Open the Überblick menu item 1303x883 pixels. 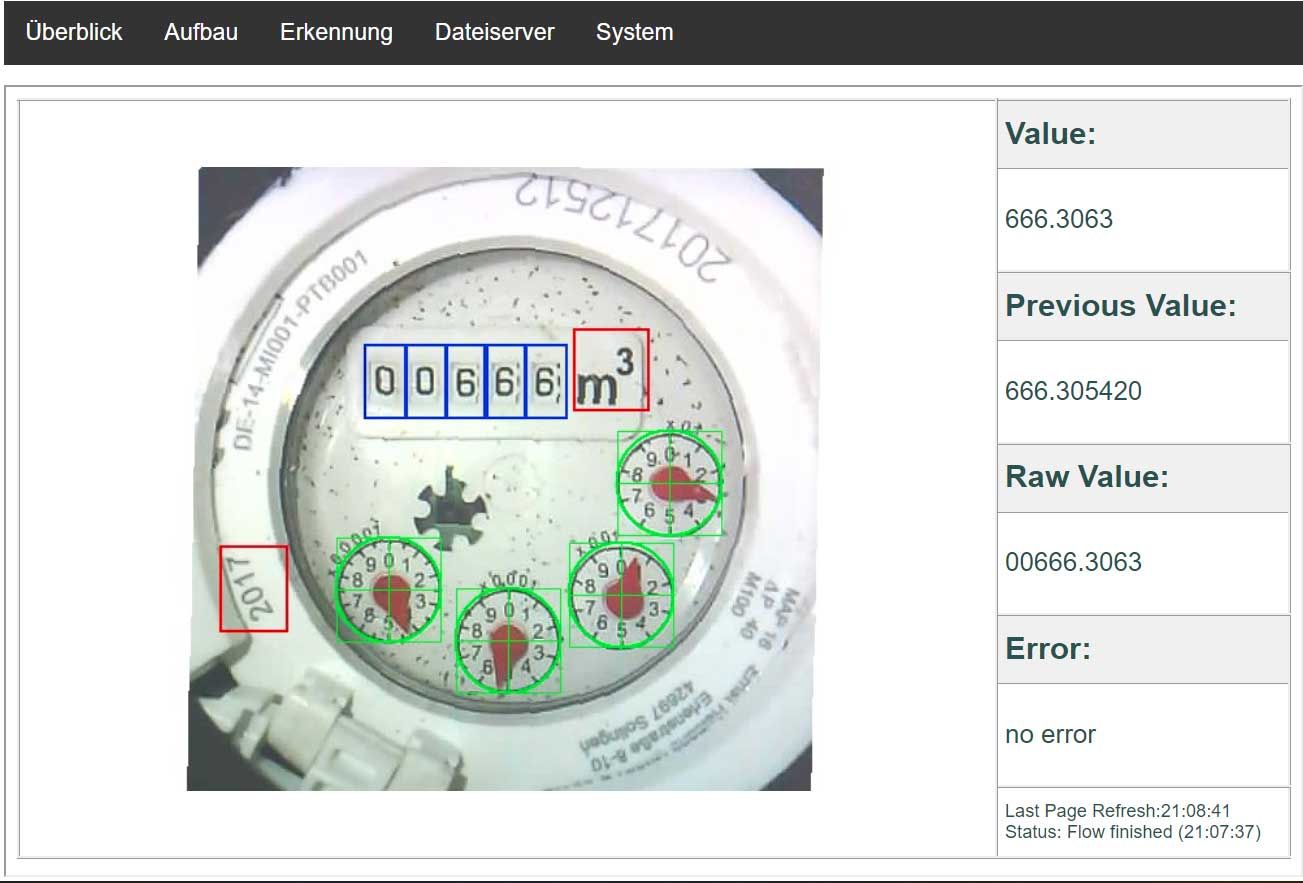click(74, 32)
